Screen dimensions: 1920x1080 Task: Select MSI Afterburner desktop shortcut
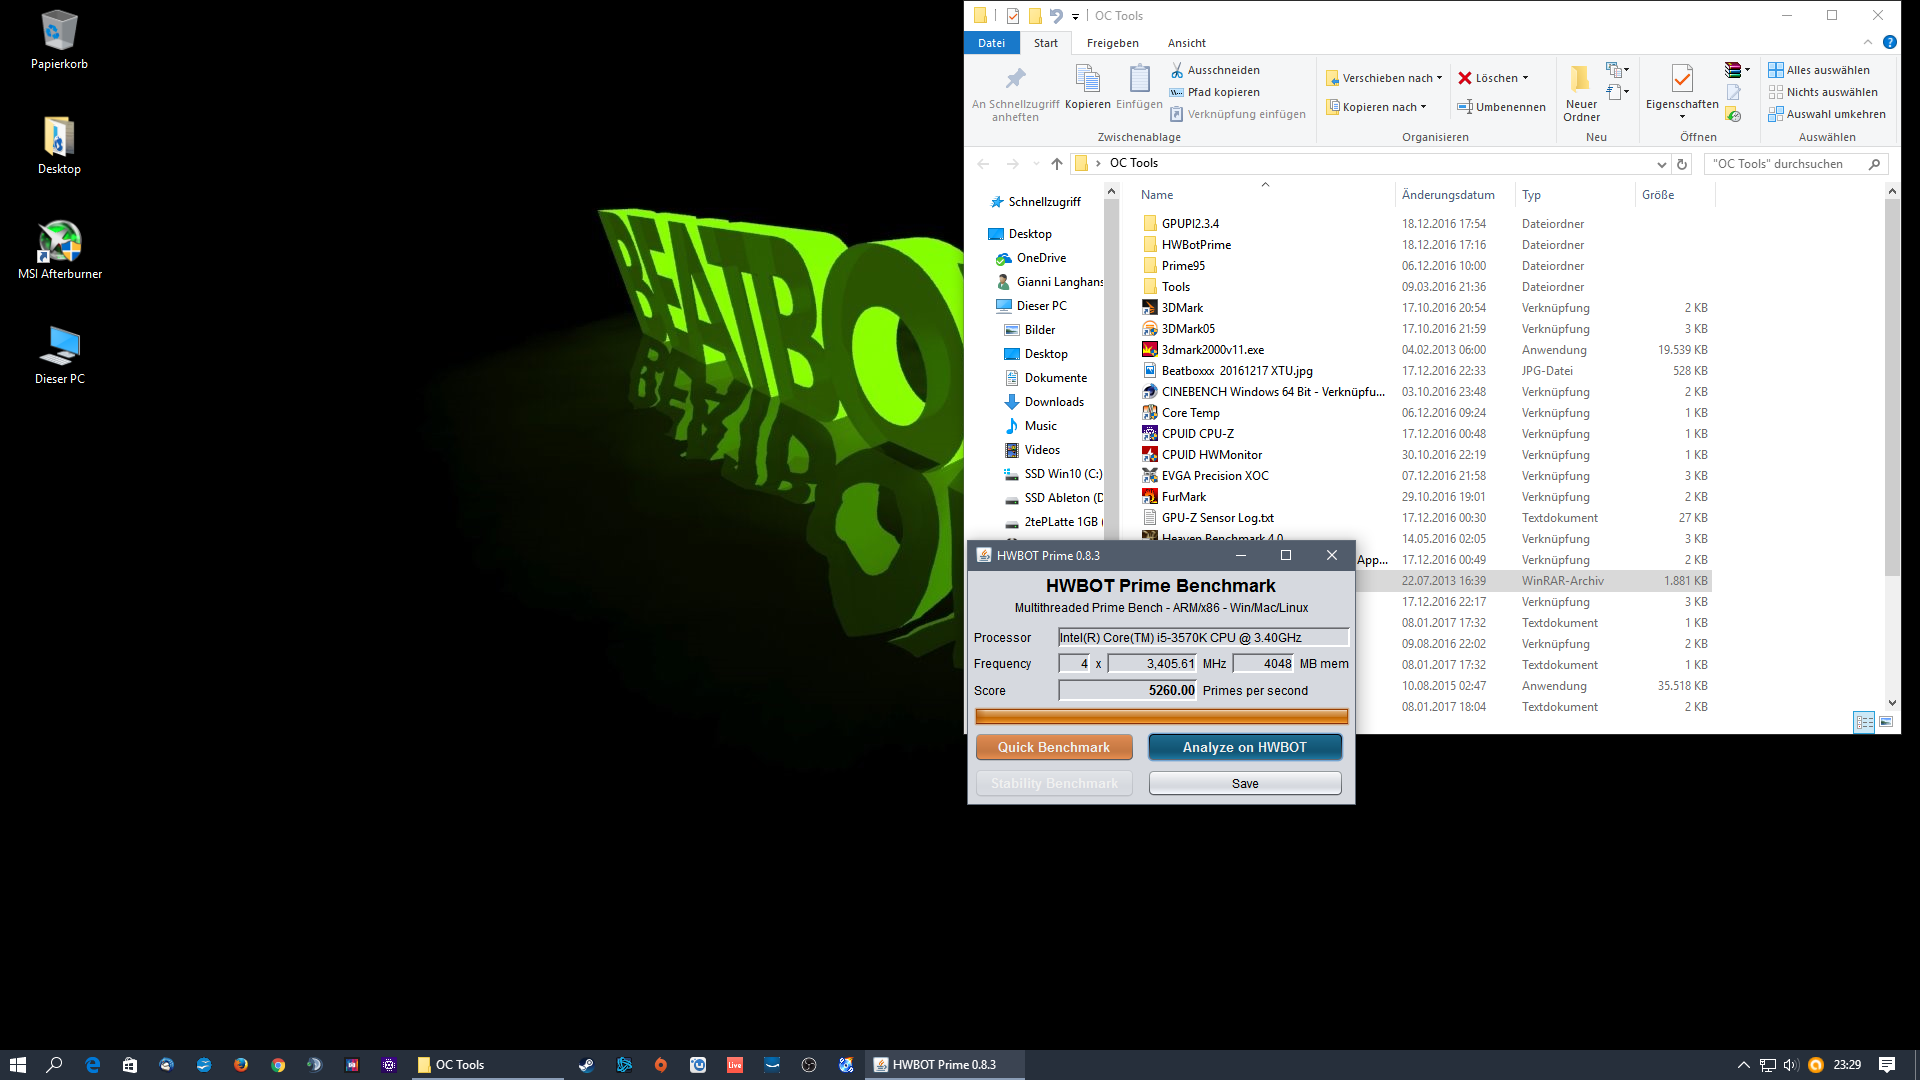[60, 250]
